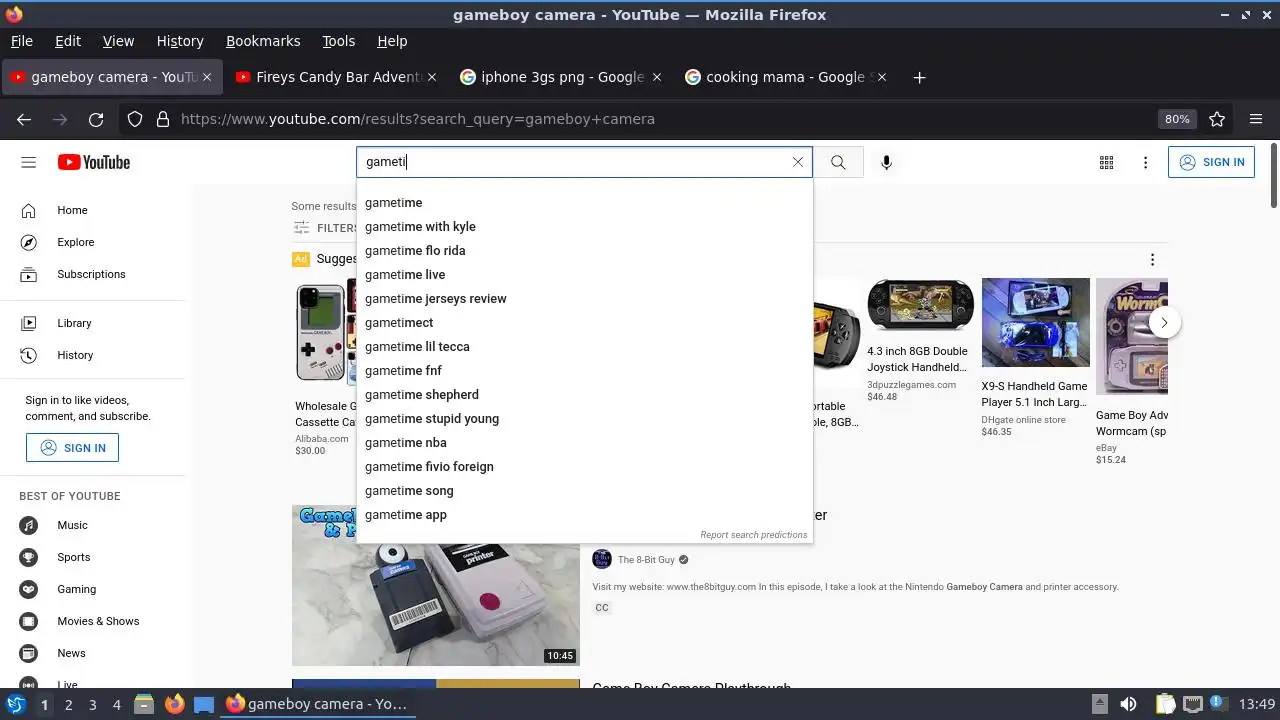Viewport: 1280px width, 720px height.
Task: Switch to cooking mama Google tab
Action: (x=786, y=77)
